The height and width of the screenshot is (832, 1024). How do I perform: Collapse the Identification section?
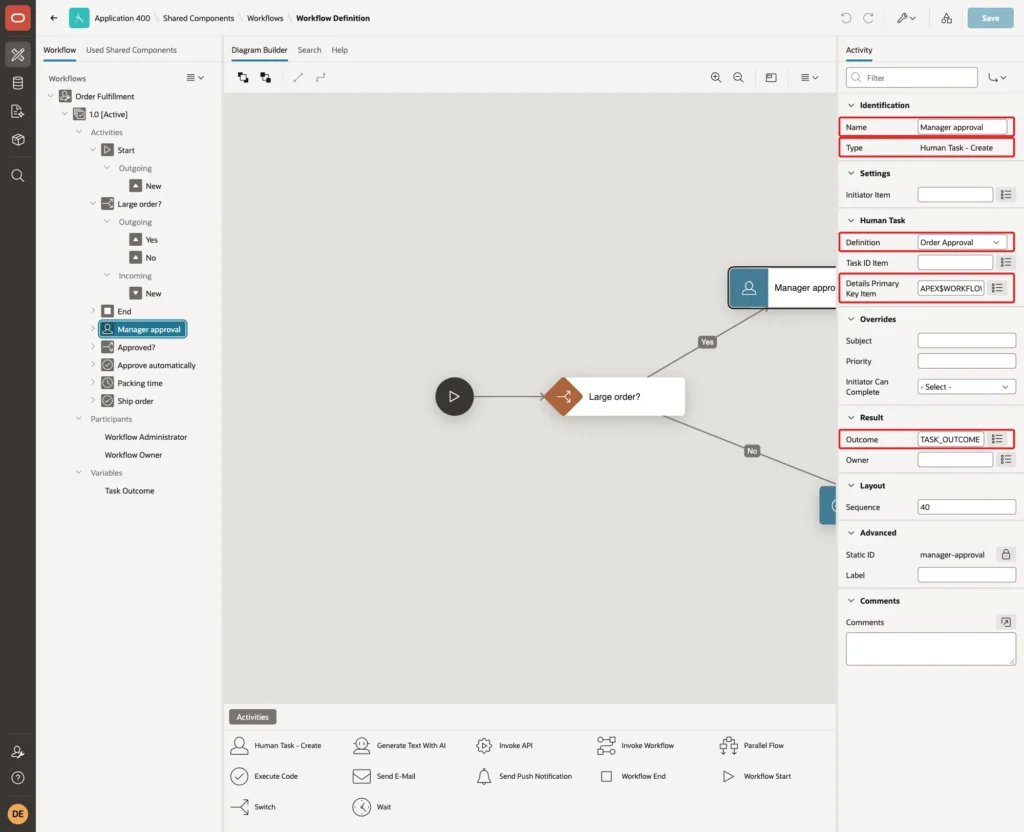click(851, 105)
